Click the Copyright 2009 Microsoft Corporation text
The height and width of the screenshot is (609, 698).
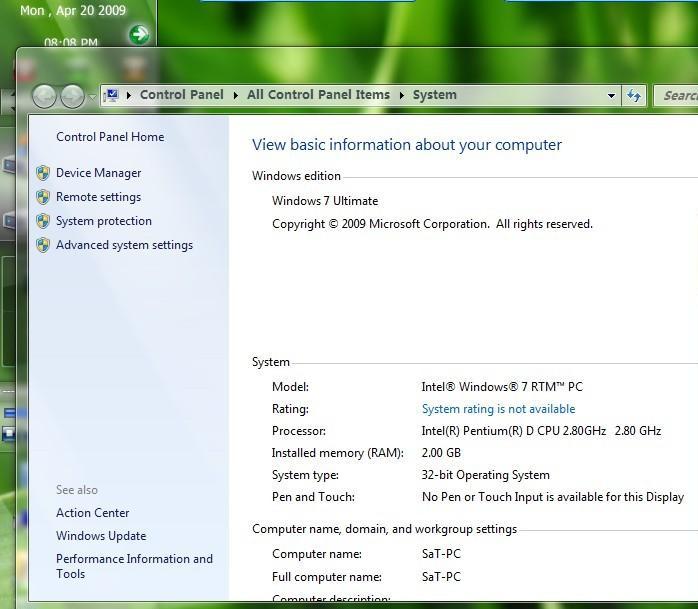432,224
